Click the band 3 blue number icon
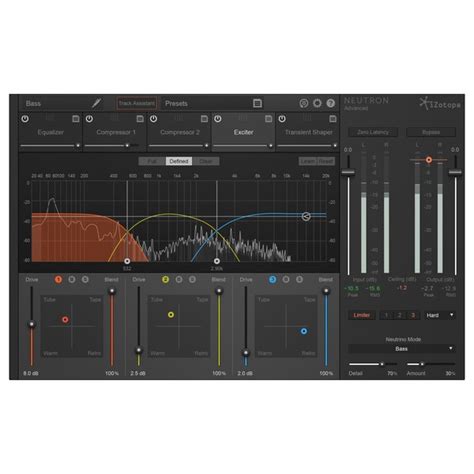Viewport: 474px width, 474px height. click(272, 279)
